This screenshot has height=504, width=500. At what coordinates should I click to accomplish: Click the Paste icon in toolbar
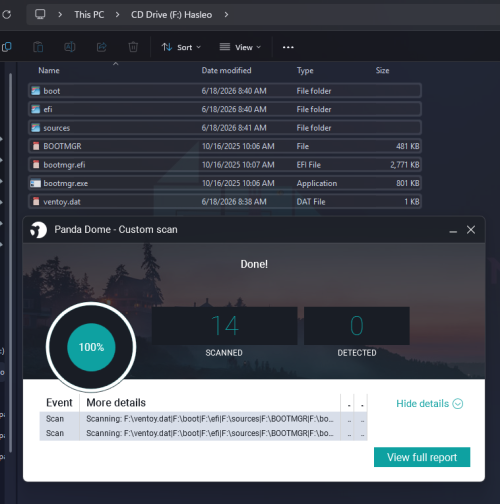[38, 47]
